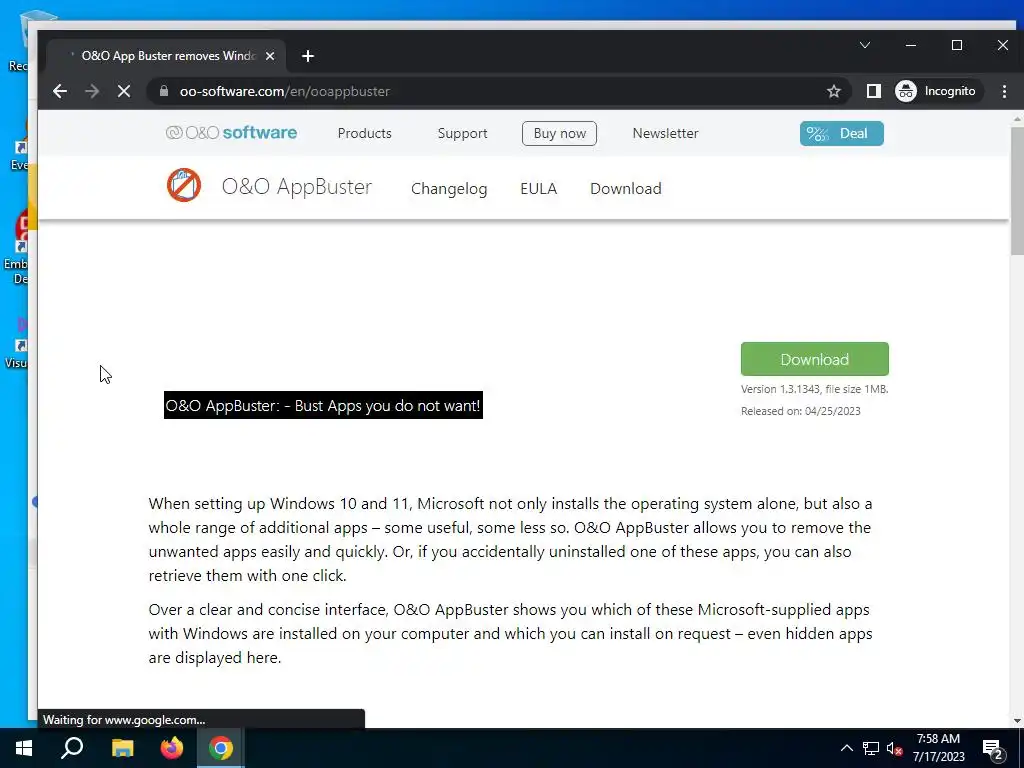The height and width of the screenshot is (768, 1024).
Task: Click the paragraph starting 'When setting up Windows 10'
Action: click(511, 539)
